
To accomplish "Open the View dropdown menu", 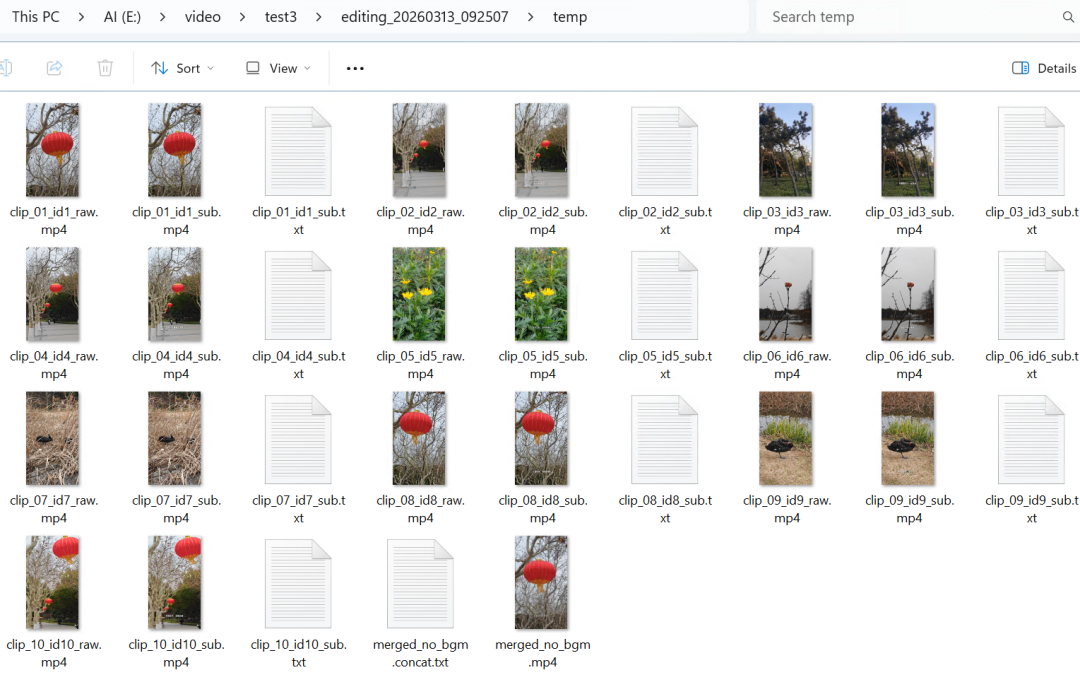I will coord(278,68).
